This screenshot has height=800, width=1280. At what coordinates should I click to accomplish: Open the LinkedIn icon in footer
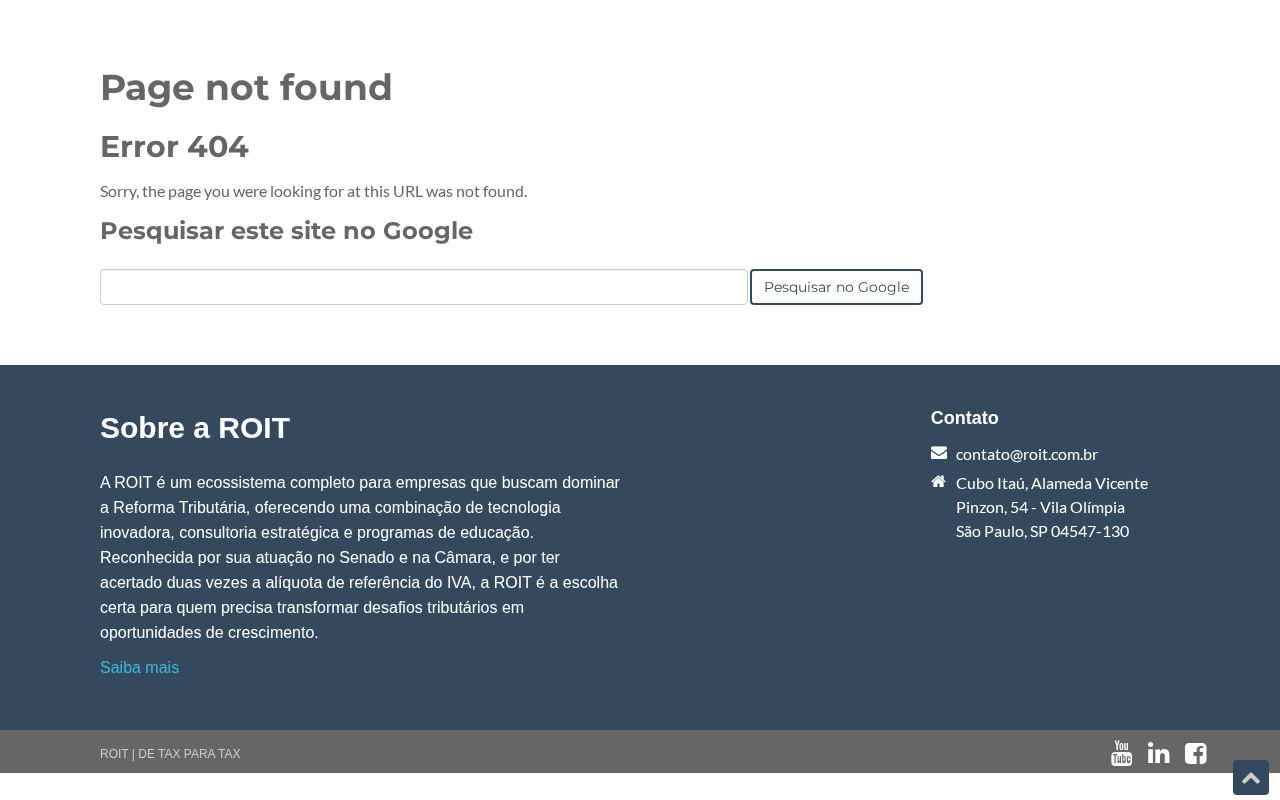(1158, 753)
